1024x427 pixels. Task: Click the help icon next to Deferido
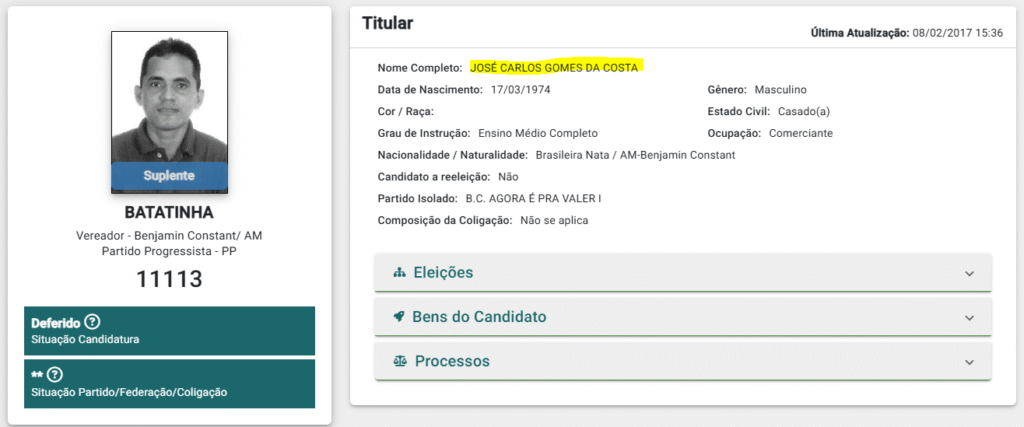click(x=93, y=322)
